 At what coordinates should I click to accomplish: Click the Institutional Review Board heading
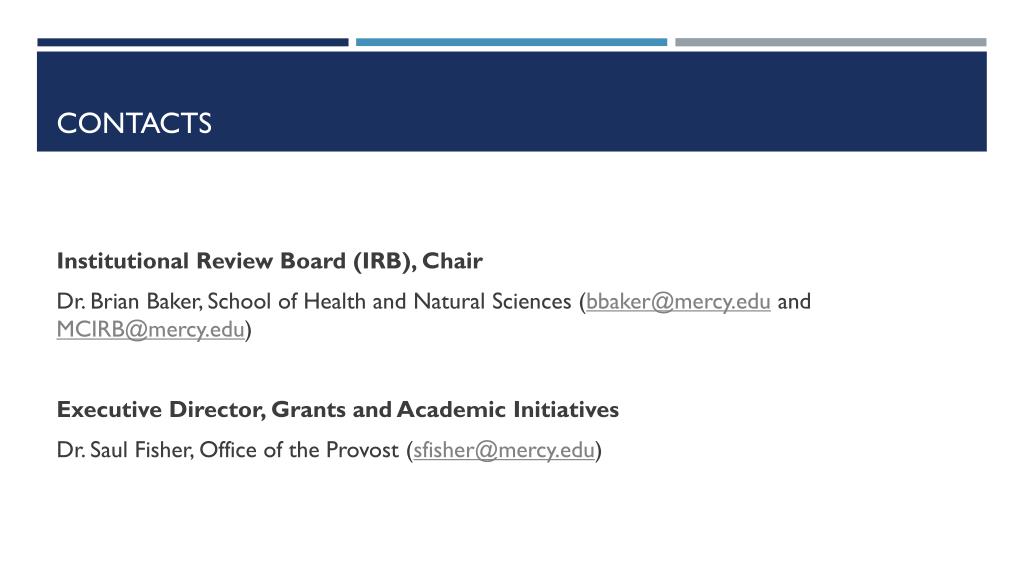click(269, 261)
